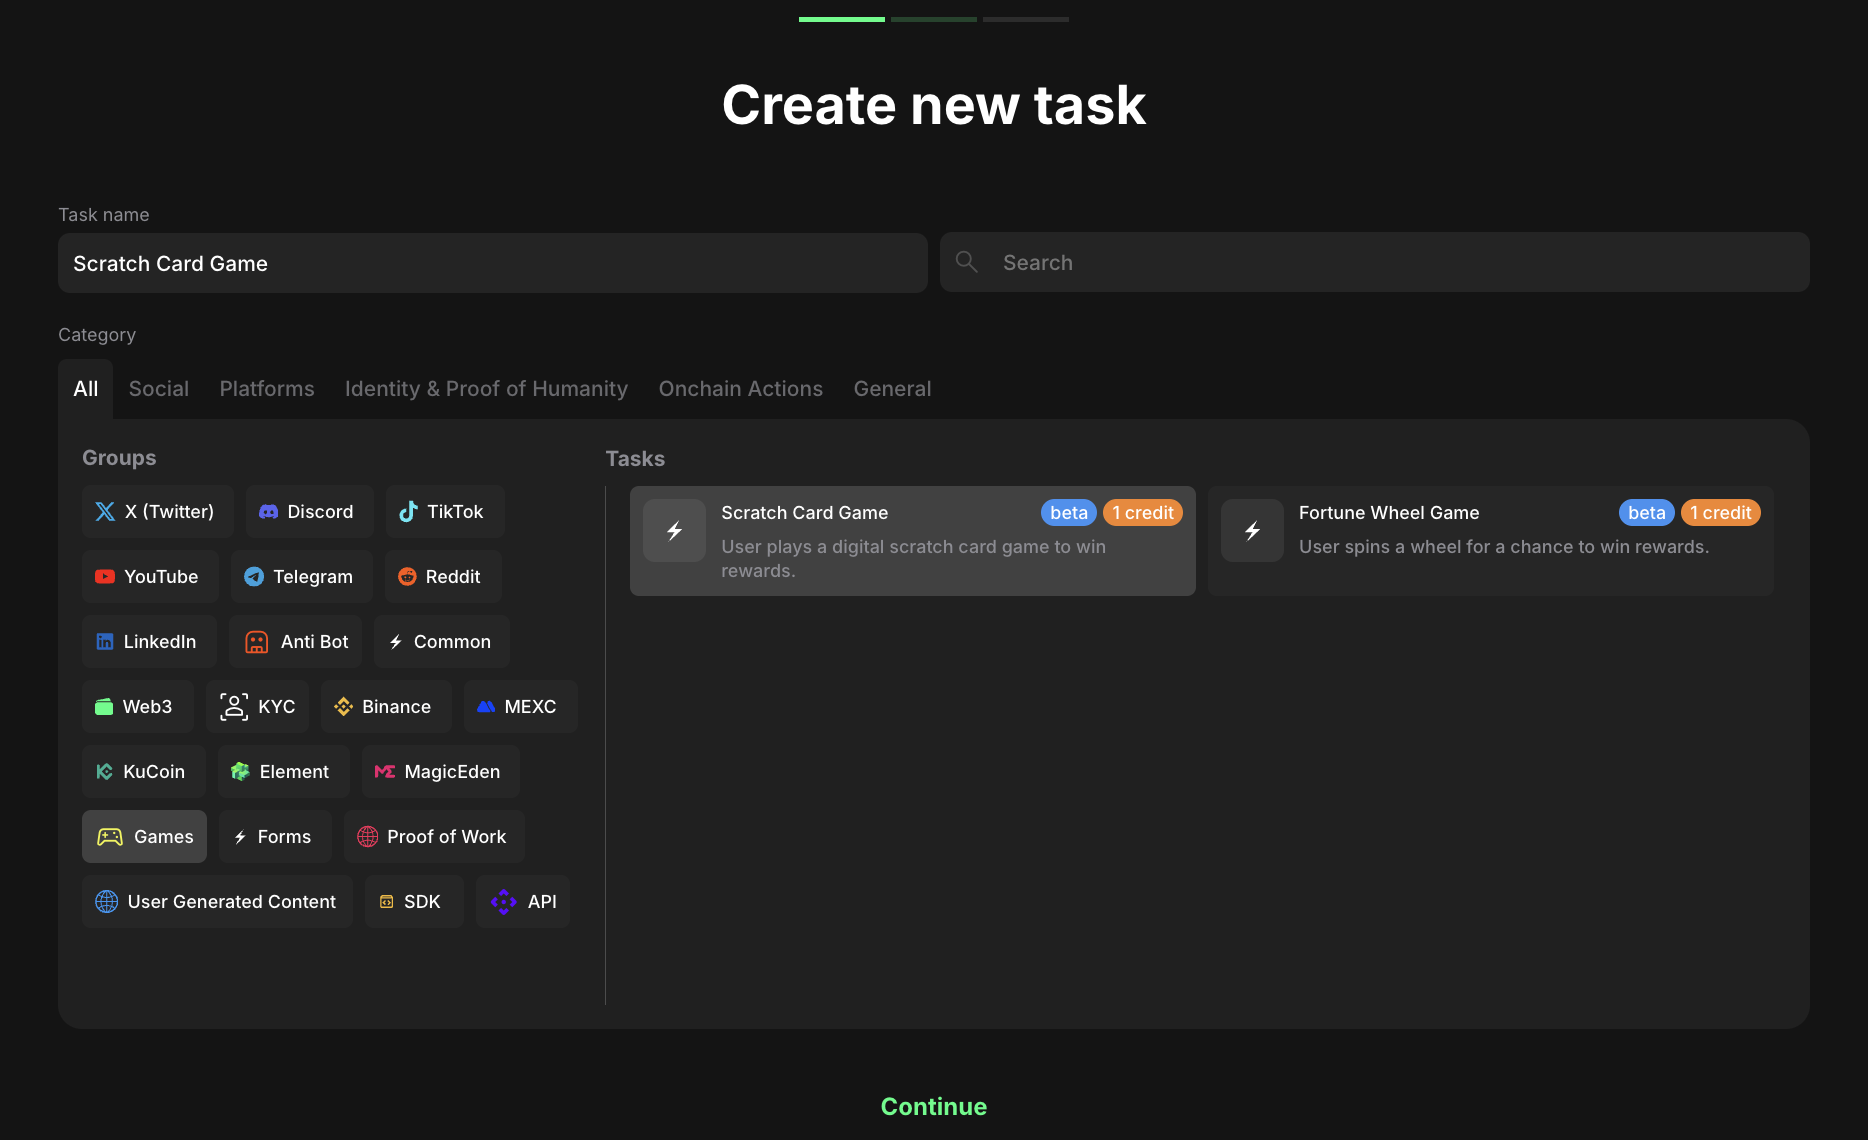
Task: Select the Discord group chip
Action: [309, 512]
